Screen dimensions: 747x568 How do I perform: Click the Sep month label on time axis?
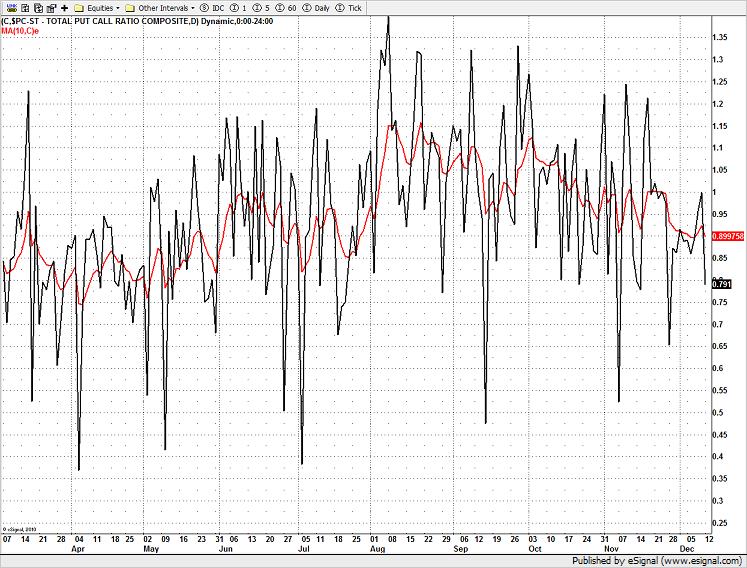pyautogui.click(x=461, y=549)
